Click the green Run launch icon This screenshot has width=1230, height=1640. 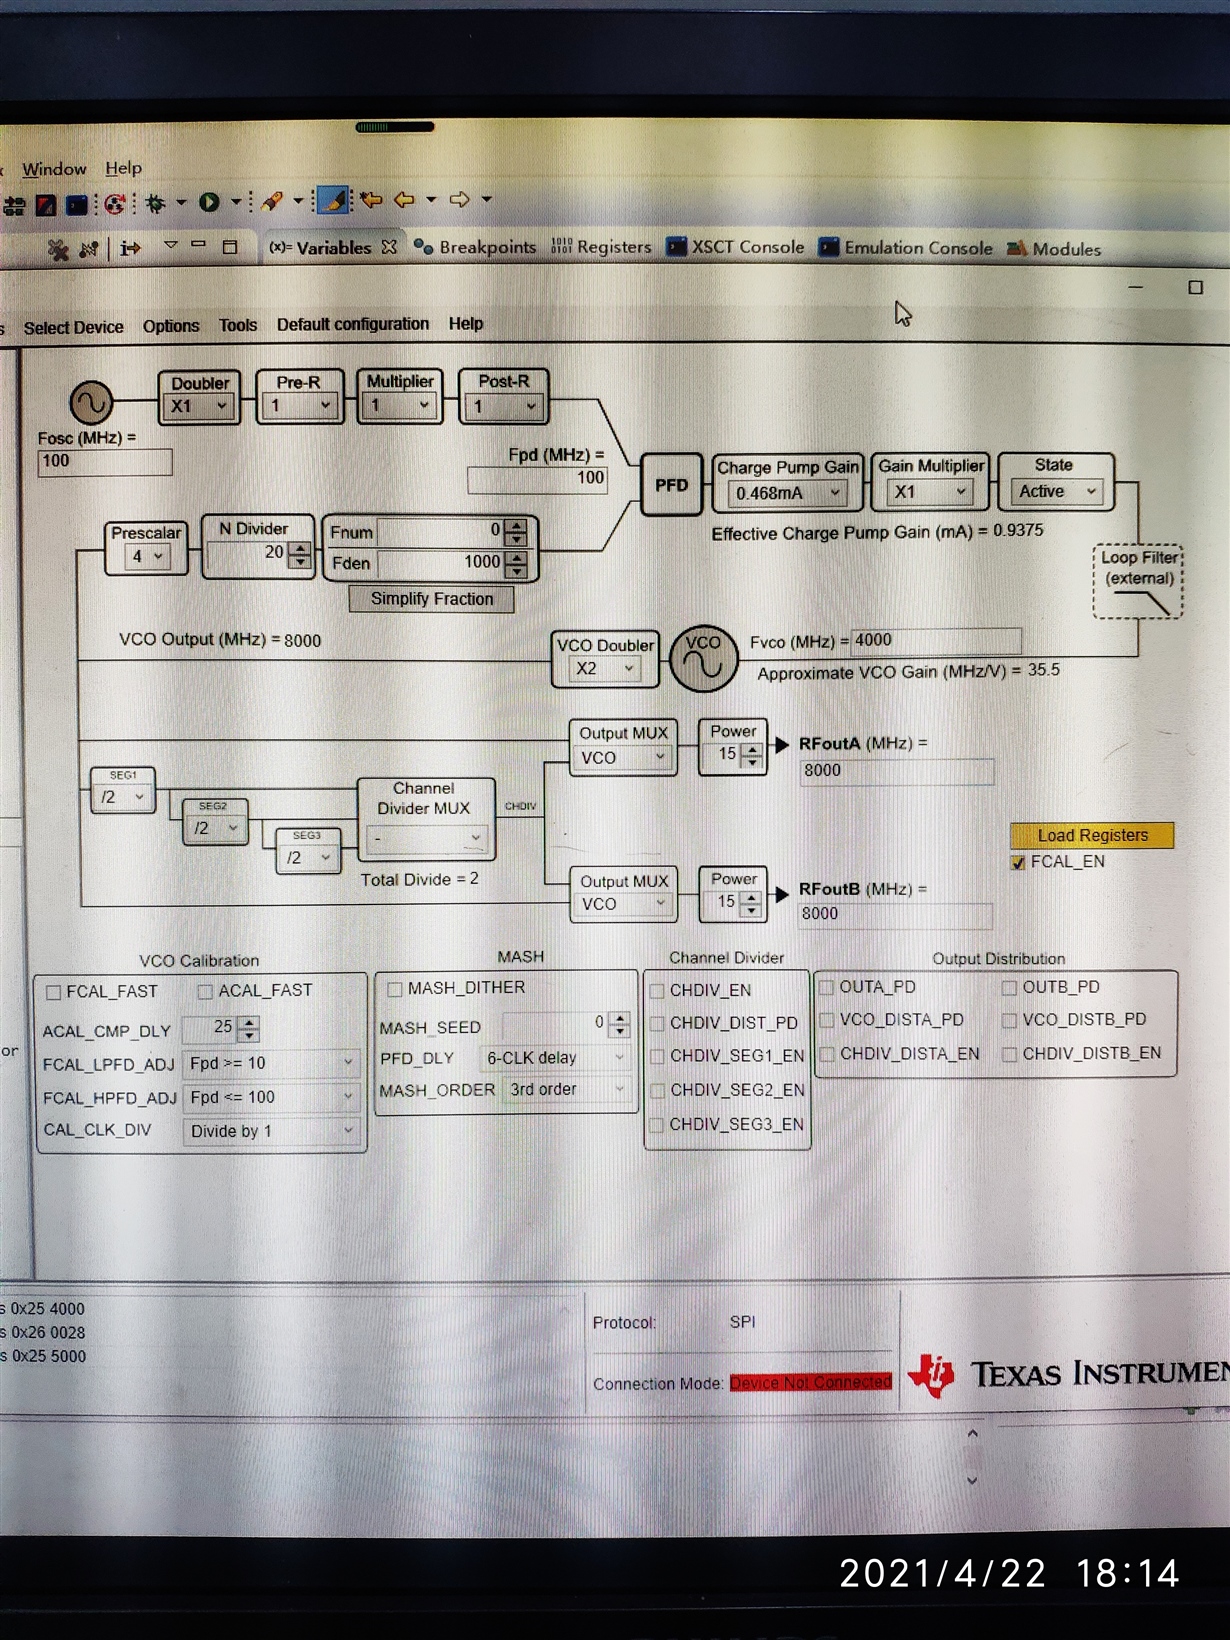coord(209,202)
